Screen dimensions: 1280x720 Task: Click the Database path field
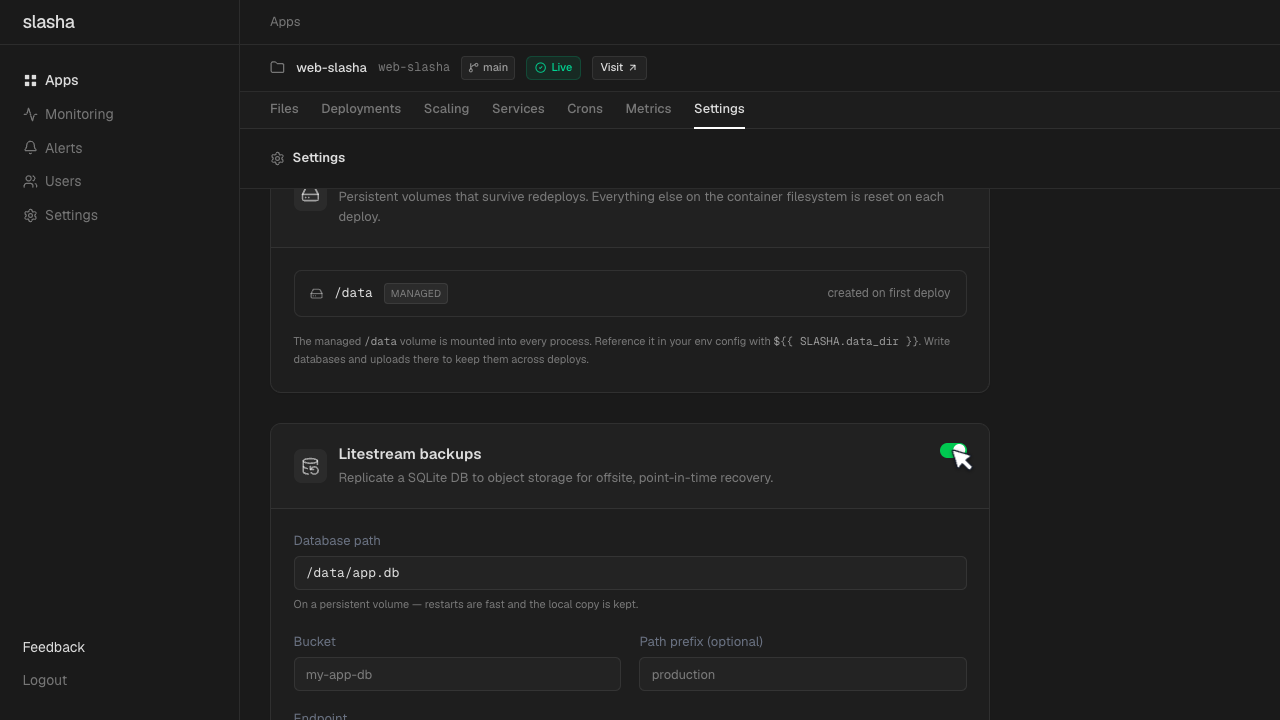pyautogui.click(x=630, y=573)
